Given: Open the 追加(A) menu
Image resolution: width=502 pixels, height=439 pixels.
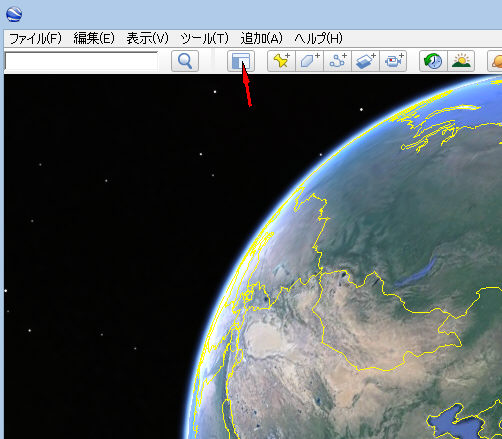Looking at the screenshot, I should 261,39.
